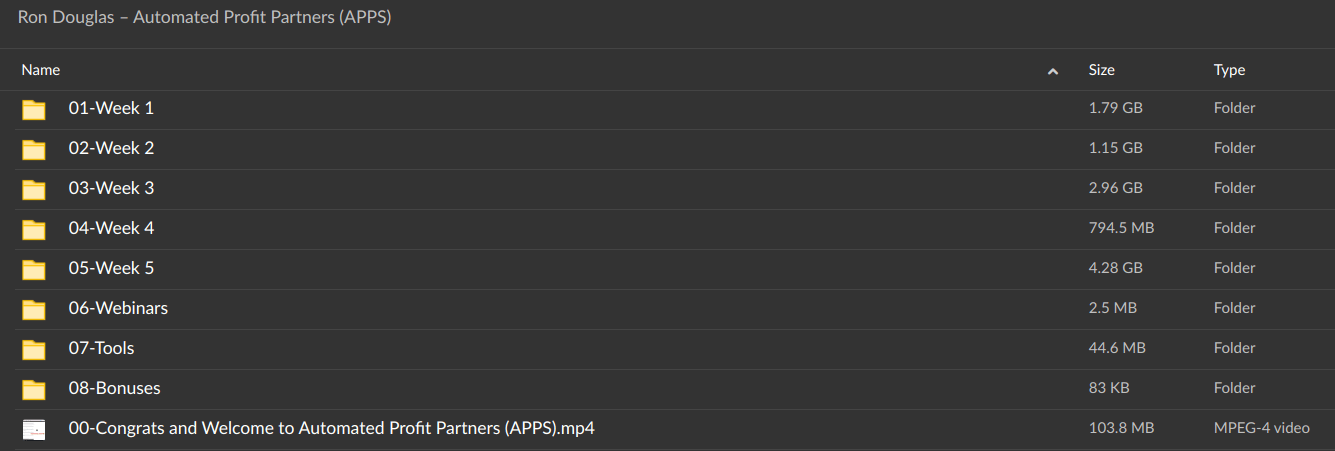Open the 03-Week 3 folder link
Image resolution: width=1335 pixels, height=451 pixels.
tap(111, 188)
